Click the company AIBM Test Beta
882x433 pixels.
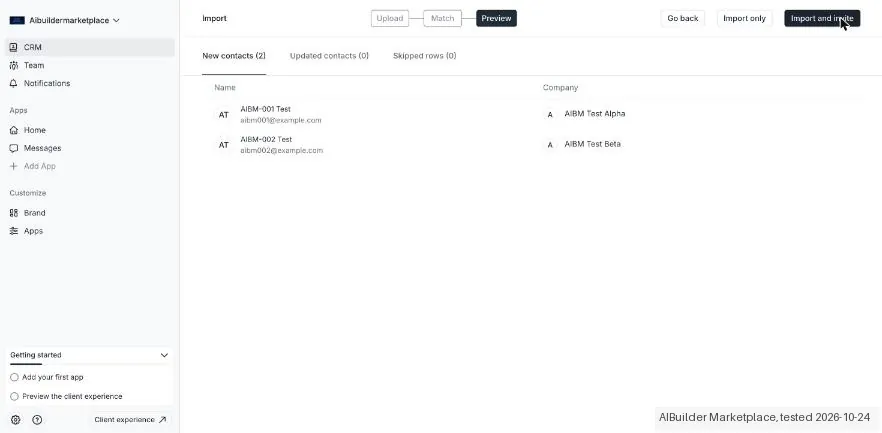pyautogui.click(x=592, y=144)
